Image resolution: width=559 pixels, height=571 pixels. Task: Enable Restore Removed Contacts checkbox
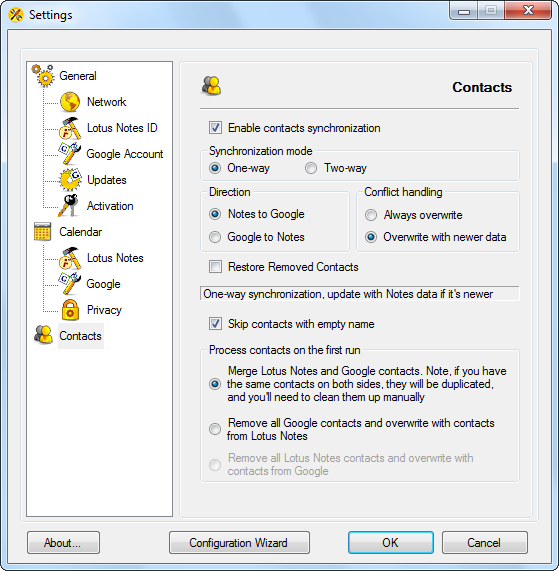215,267
